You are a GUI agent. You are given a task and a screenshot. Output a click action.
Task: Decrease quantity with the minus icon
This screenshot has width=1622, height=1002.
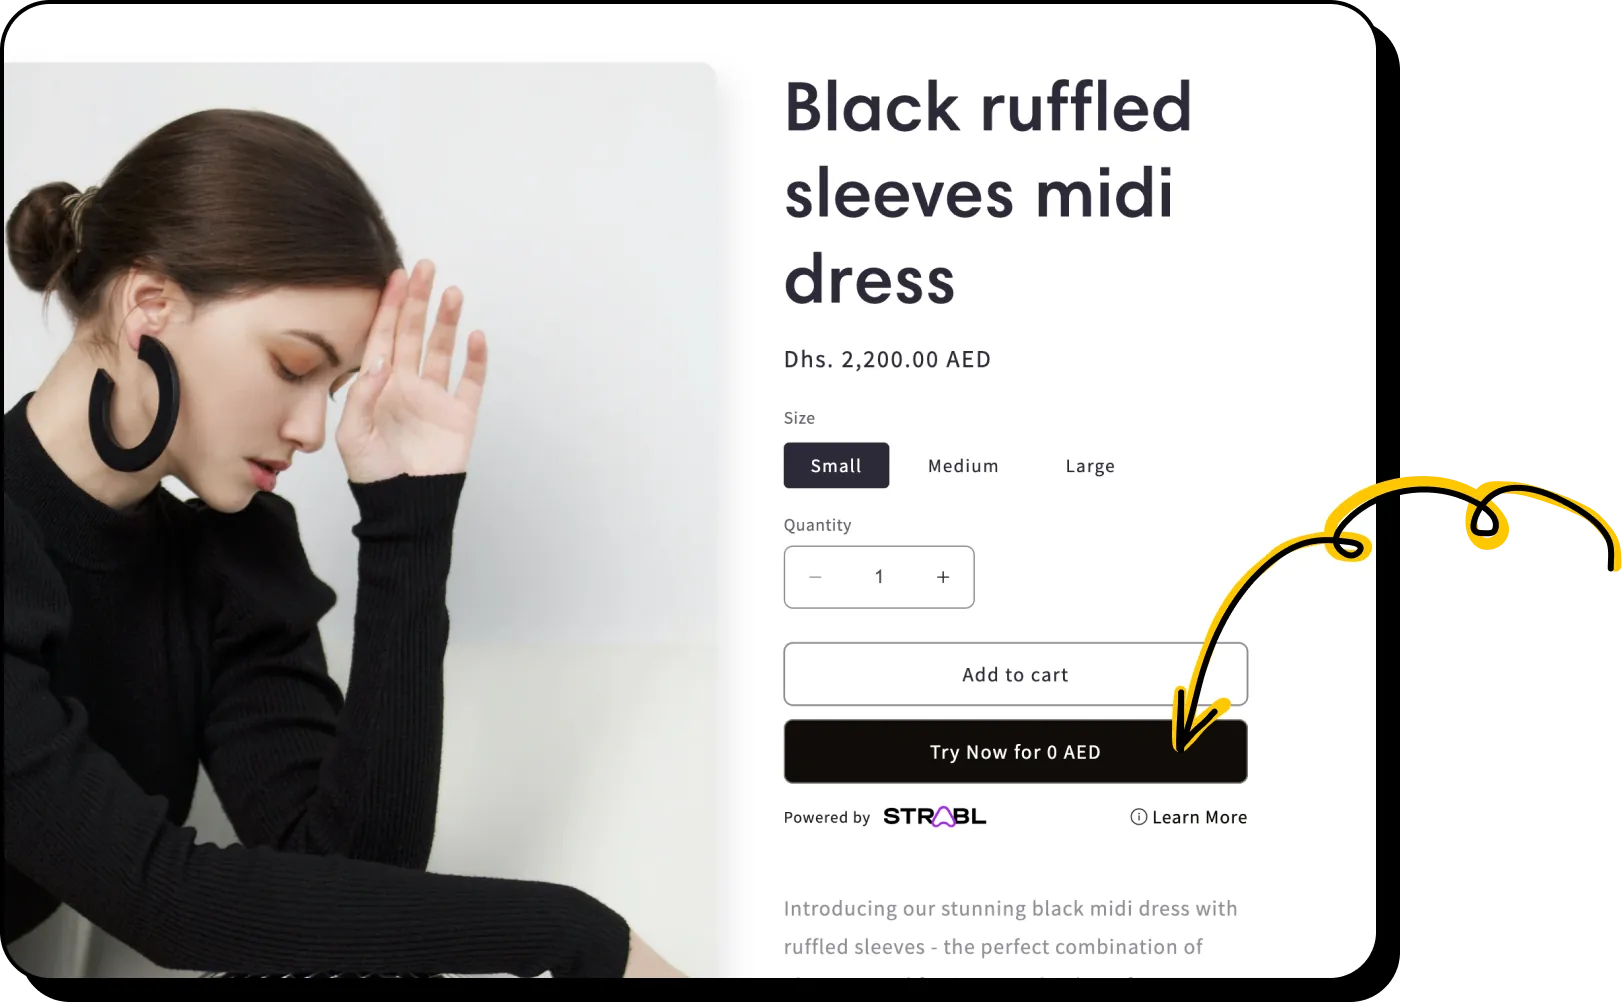tap(815, 577)
